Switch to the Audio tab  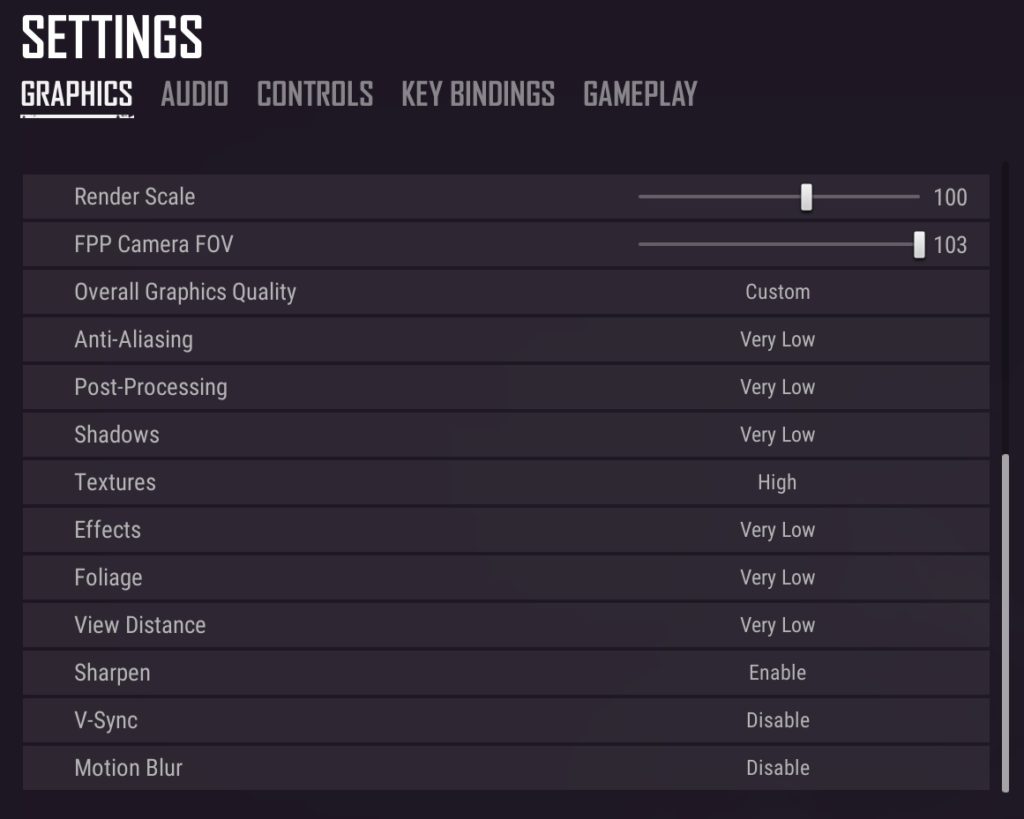tap(194, 94)
